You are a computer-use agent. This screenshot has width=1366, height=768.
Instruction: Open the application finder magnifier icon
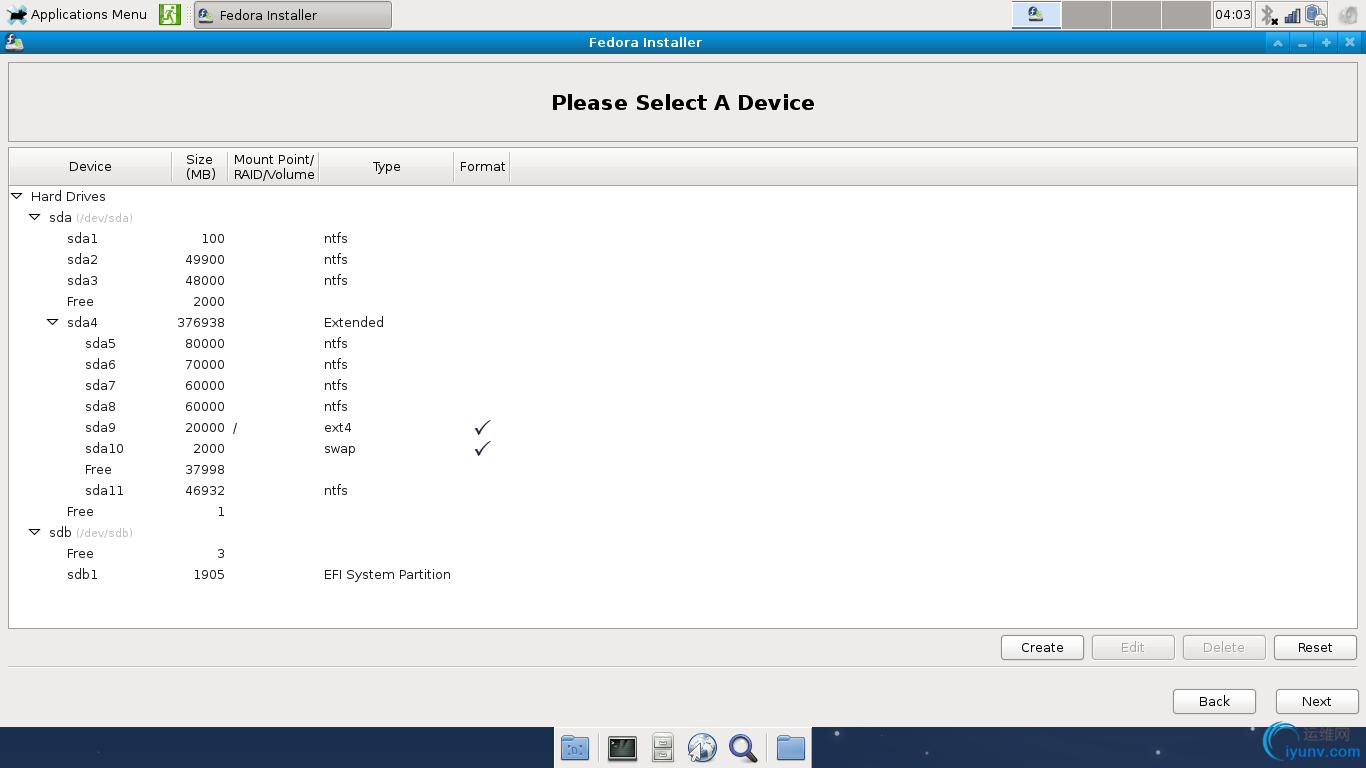(x=743, y=748)
